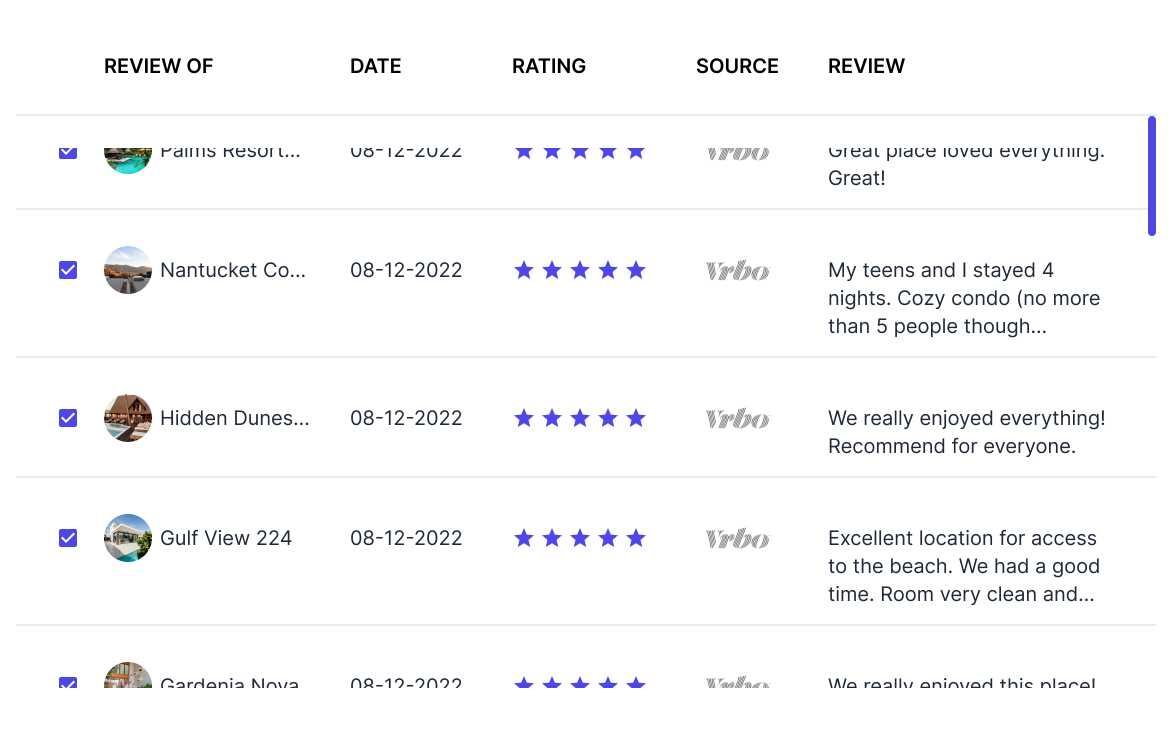Select the Vrbo logo beside Nantucket Co review
Screen dimensions: 1172x744
737,270
